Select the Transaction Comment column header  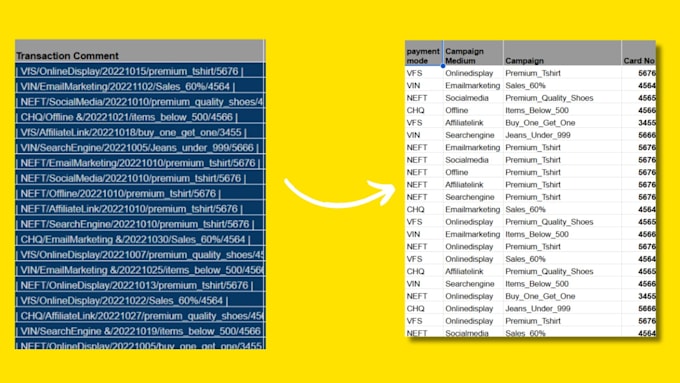coord(140,52)
